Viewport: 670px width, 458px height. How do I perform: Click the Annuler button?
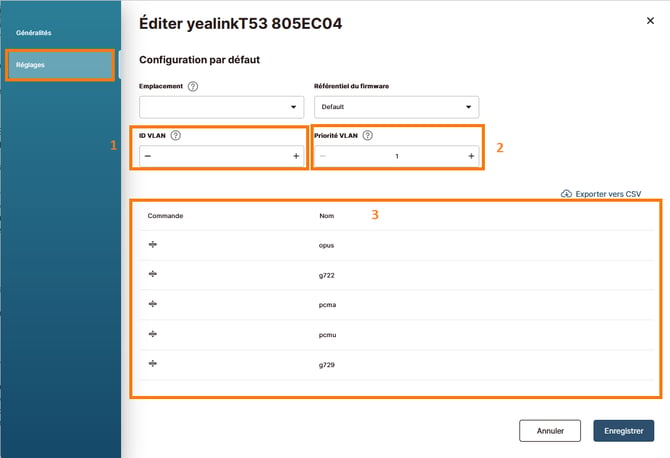pos(550,431)
